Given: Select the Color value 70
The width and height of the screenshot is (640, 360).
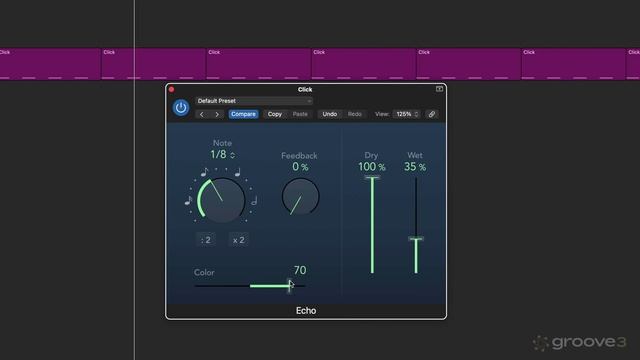Looking at the screenshot, I should [x=300, y=270].
